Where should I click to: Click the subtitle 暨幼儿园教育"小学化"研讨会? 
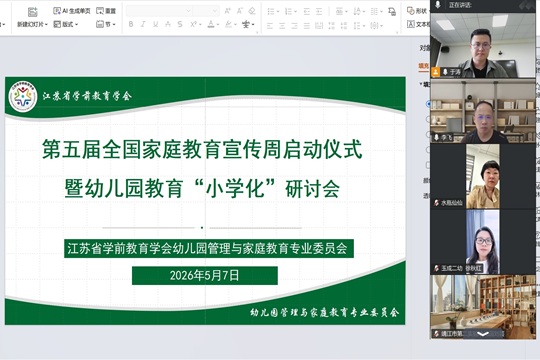coord(202,188)
